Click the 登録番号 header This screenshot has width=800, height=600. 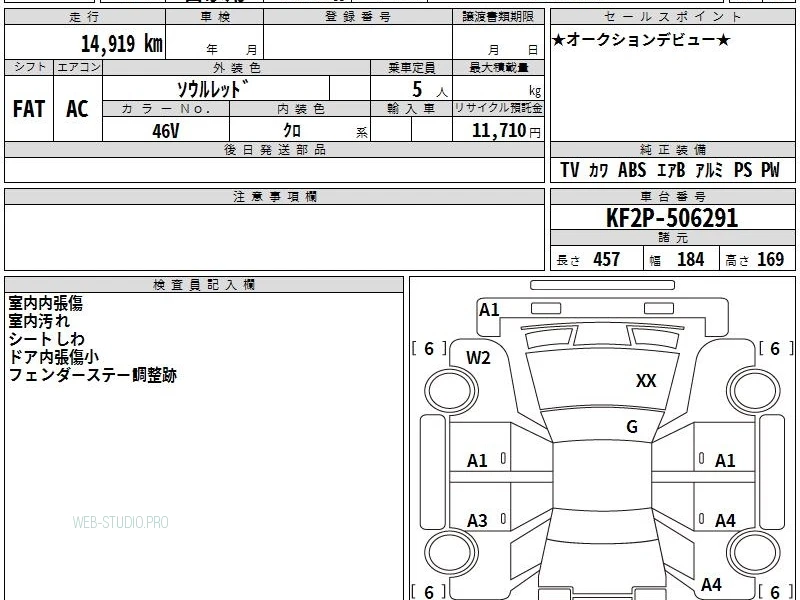pos(358,17)
